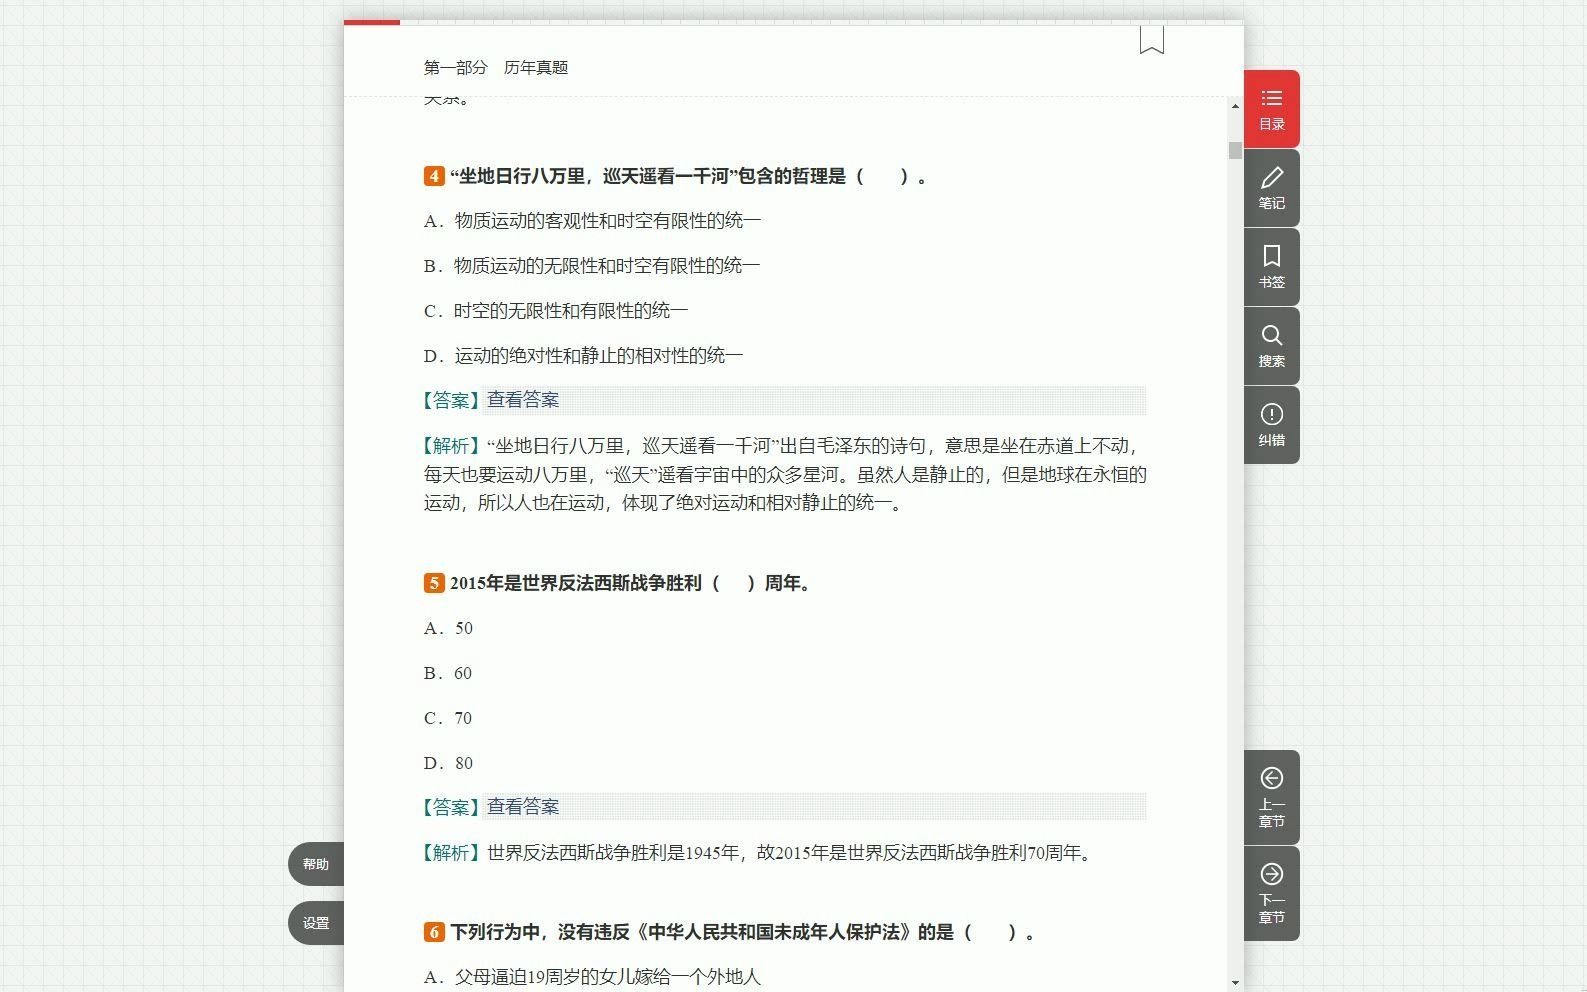Select answer A. 50 for question 5
The image size is (1587, 992).
click(x=448, y=628)
